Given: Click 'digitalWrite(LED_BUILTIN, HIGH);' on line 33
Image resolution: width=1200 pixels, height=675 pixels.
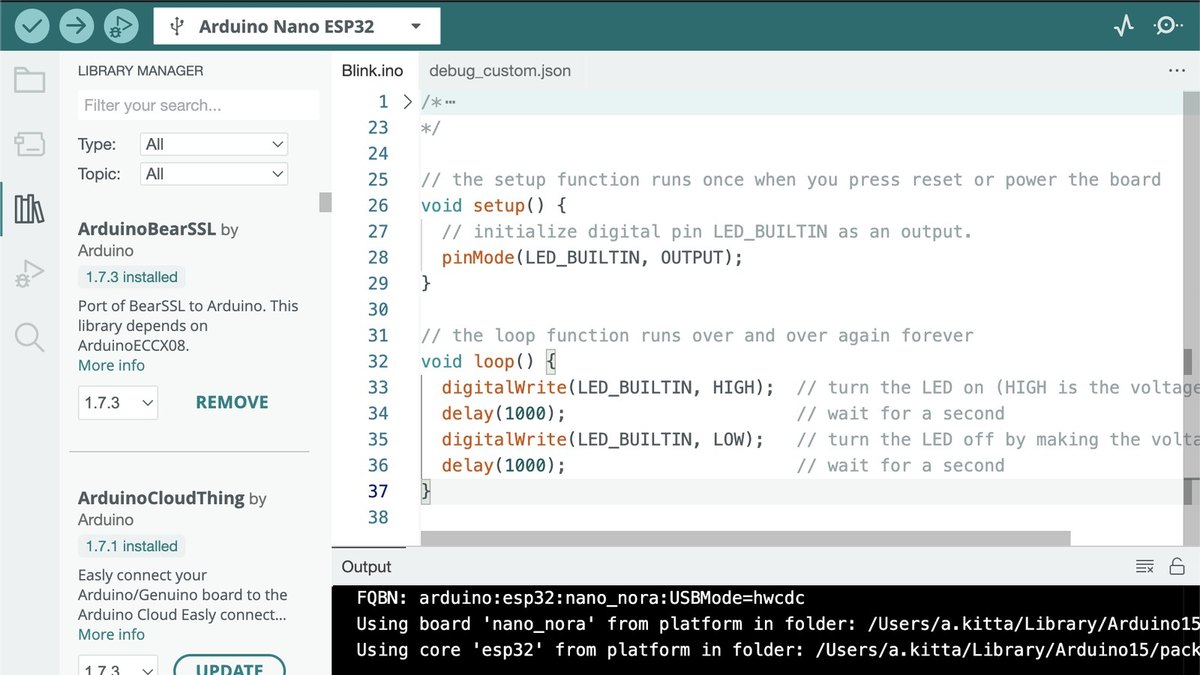Looking at the screenshot, I should (608, 388).
